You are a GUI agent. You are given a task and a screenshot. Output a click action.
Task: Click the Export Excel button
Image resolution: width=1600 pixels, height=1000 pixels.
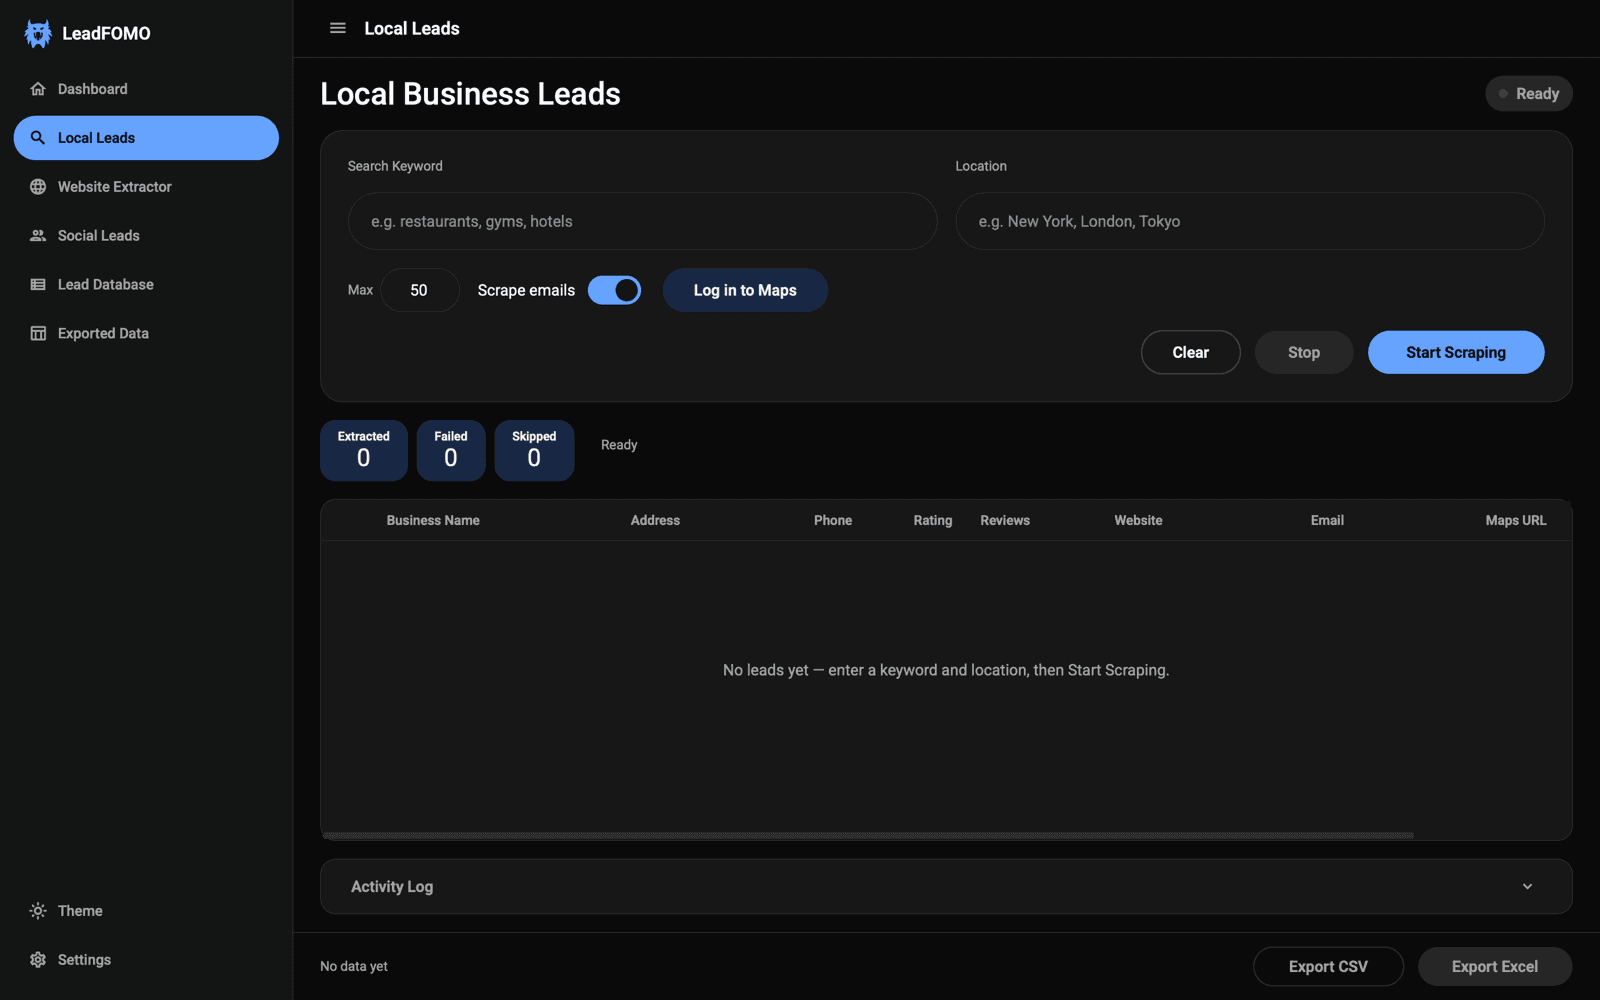coord(1495,967)
